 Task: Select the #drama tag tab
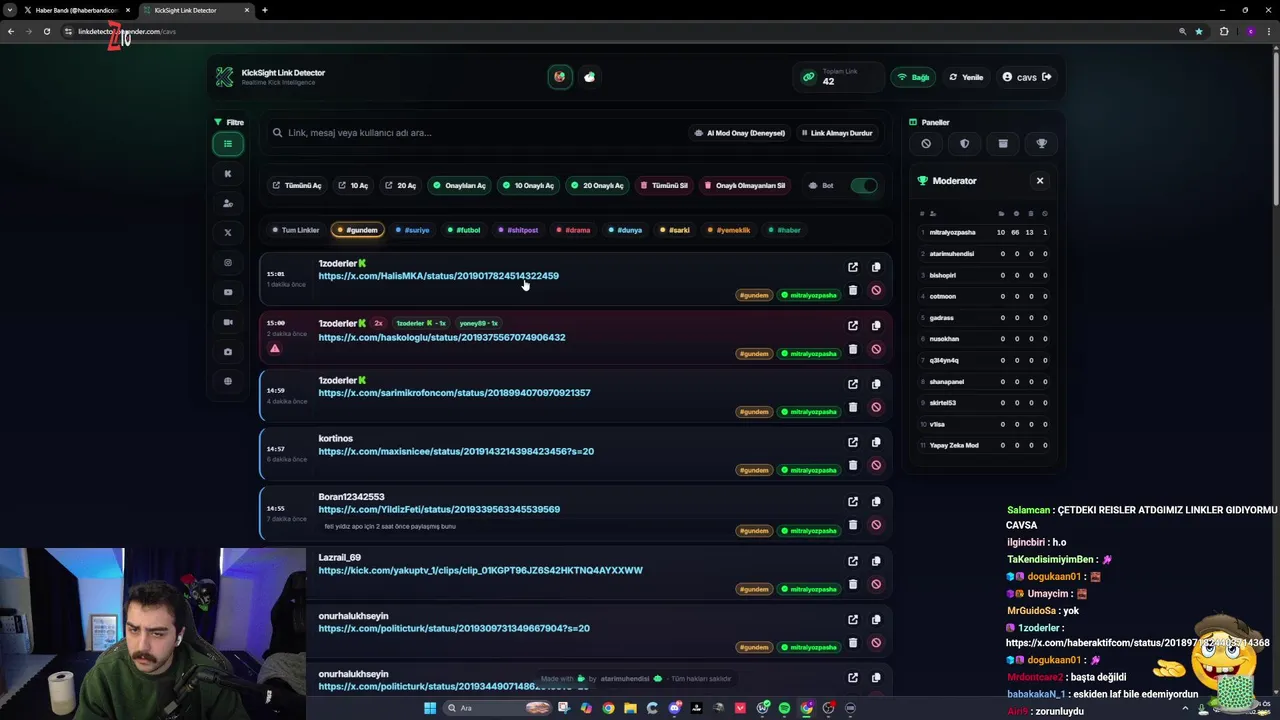coord(573,230)
